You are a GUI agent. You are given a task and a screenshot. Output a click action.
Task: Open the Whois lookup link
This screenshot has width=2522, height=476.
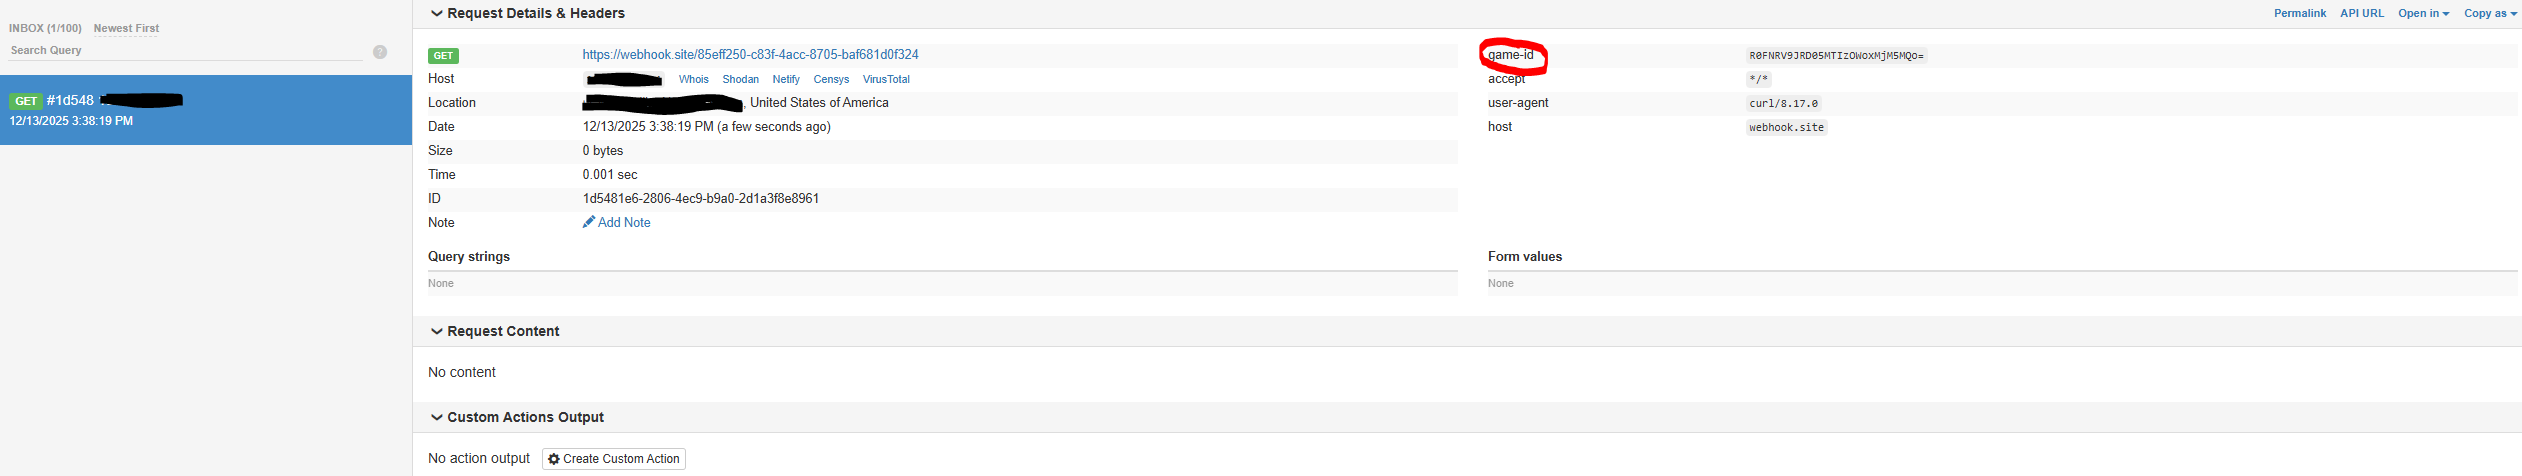[x=693, y=79]
